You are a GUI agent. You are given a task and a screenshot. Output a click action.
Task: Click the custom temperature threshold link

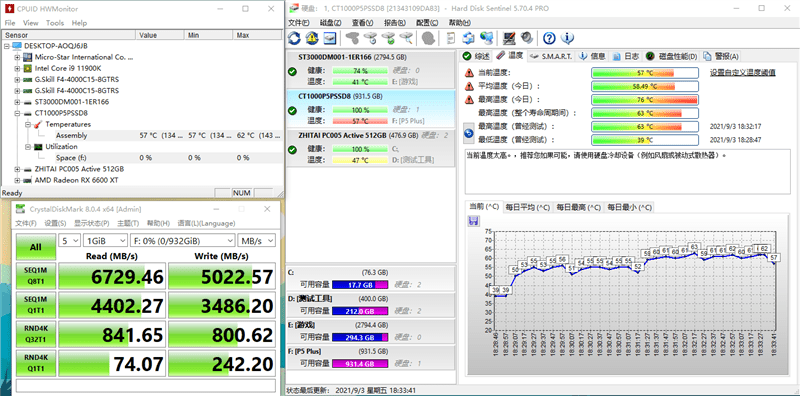pyautogui.click(x=743, y=73)
